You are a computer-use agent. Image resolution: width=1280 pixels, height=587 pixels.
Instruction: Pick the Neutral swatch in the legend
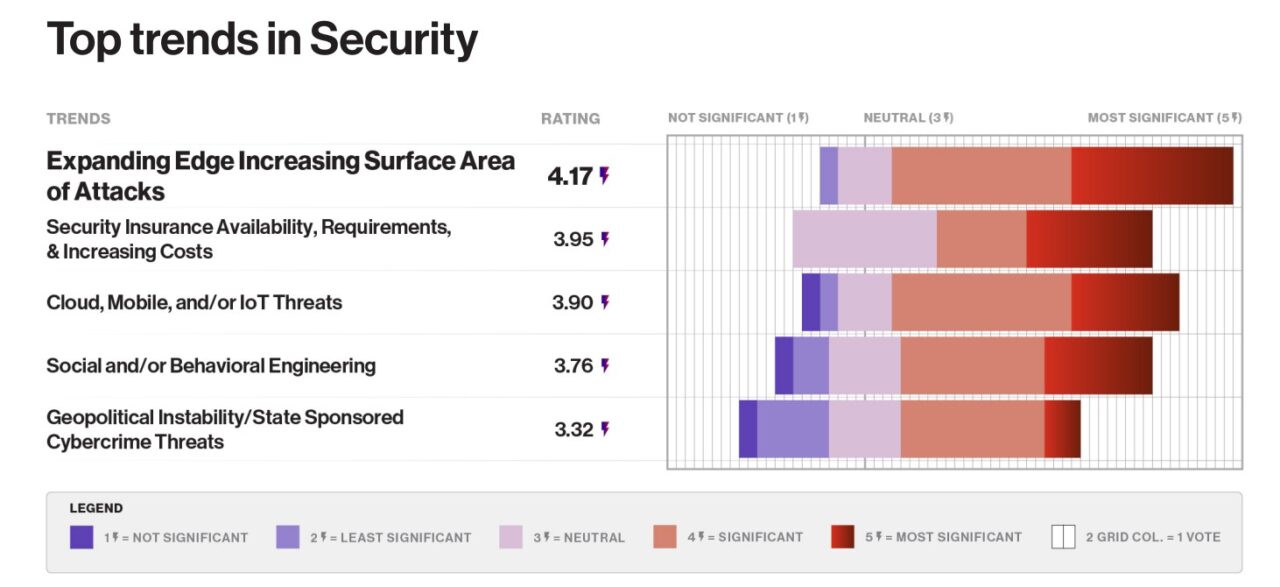point(511,537)
